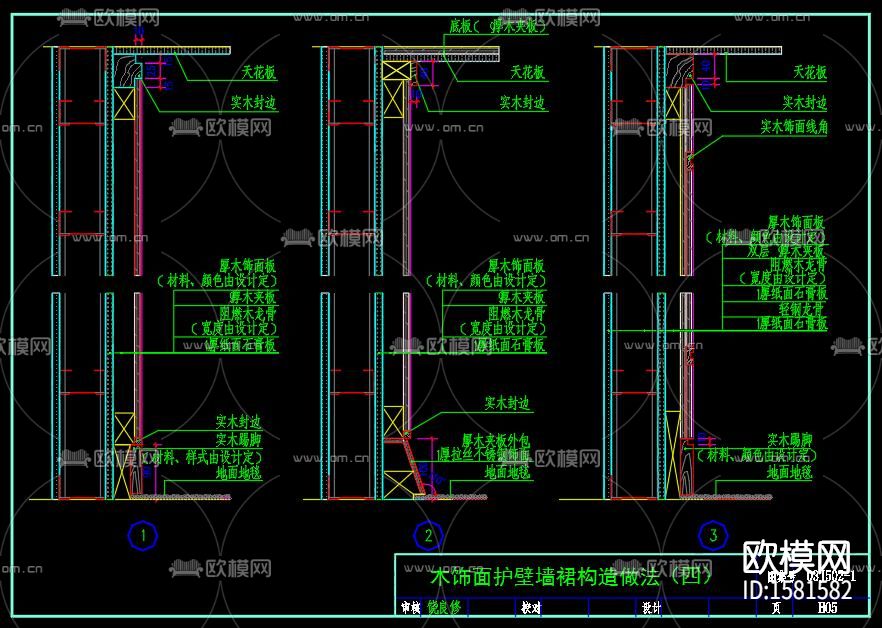Screen dimensions: 882x628
Task: Select the 设计 cell in title block
Action: [651, 608]
